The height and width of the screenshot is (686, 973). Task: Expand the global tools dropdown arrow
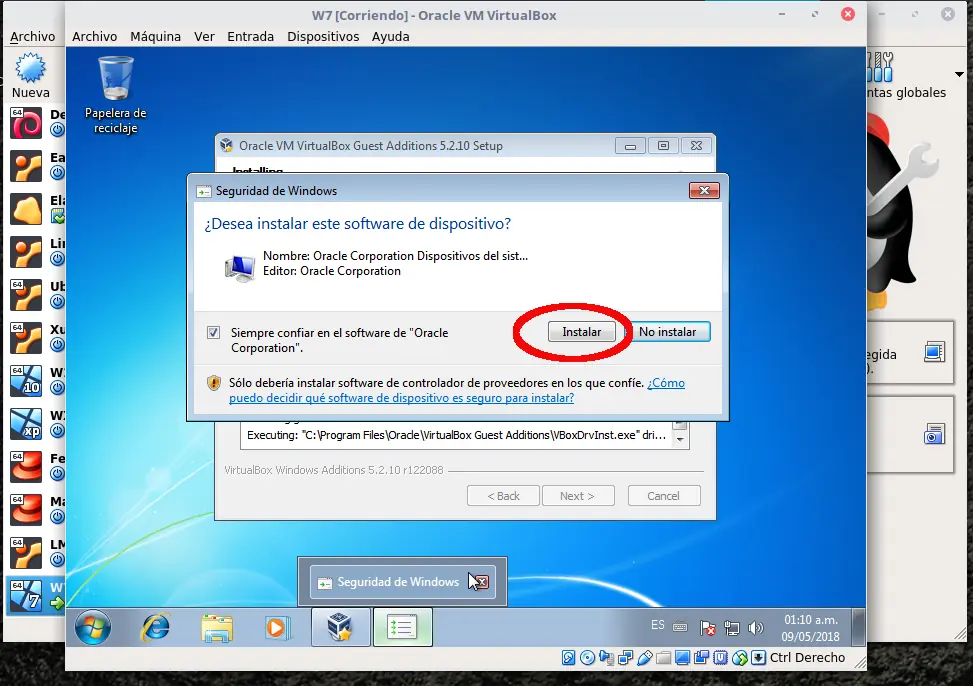pyautogui.click(x=959, y=74)
